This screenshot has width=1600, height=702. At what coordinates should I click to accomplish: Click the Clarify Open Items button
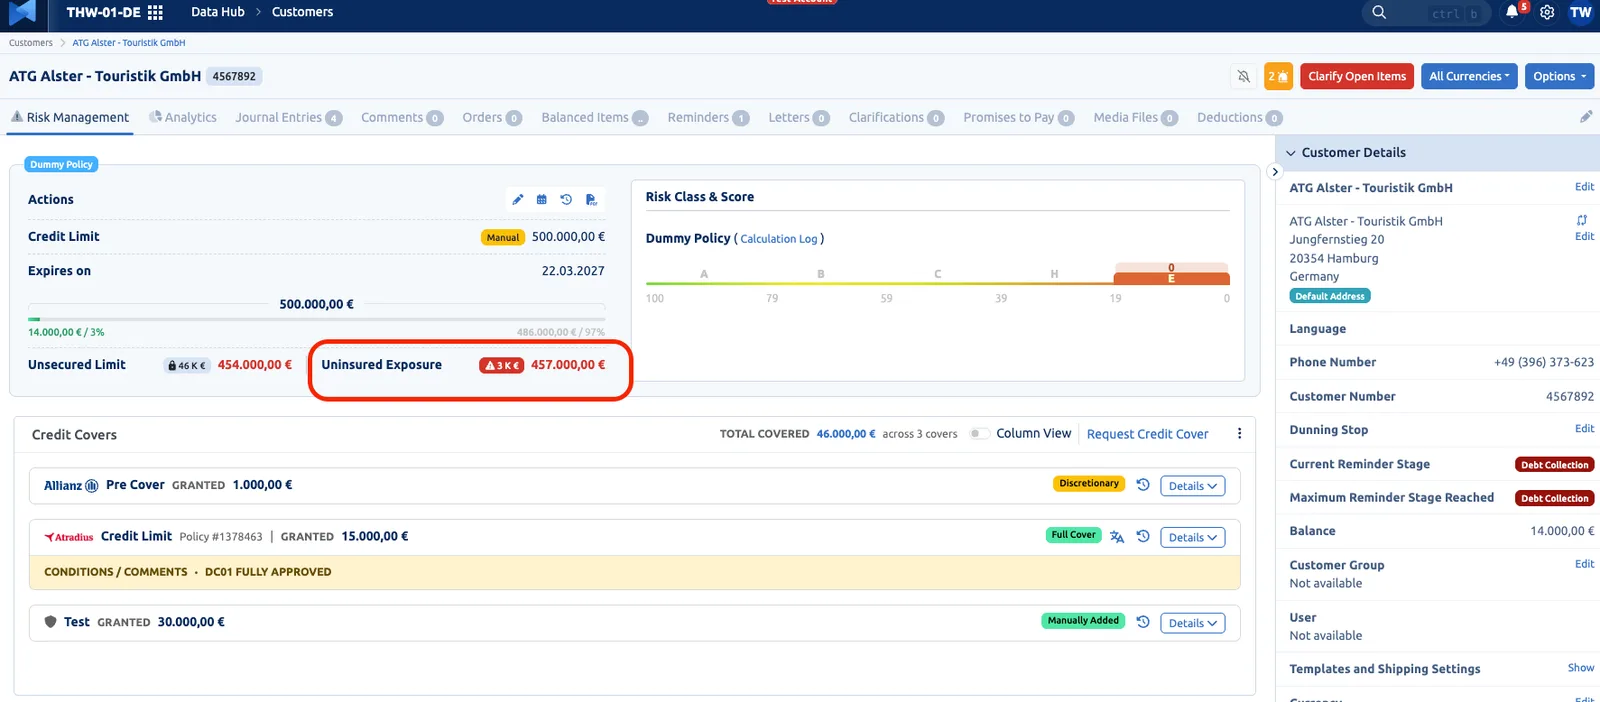point(1357,76)
